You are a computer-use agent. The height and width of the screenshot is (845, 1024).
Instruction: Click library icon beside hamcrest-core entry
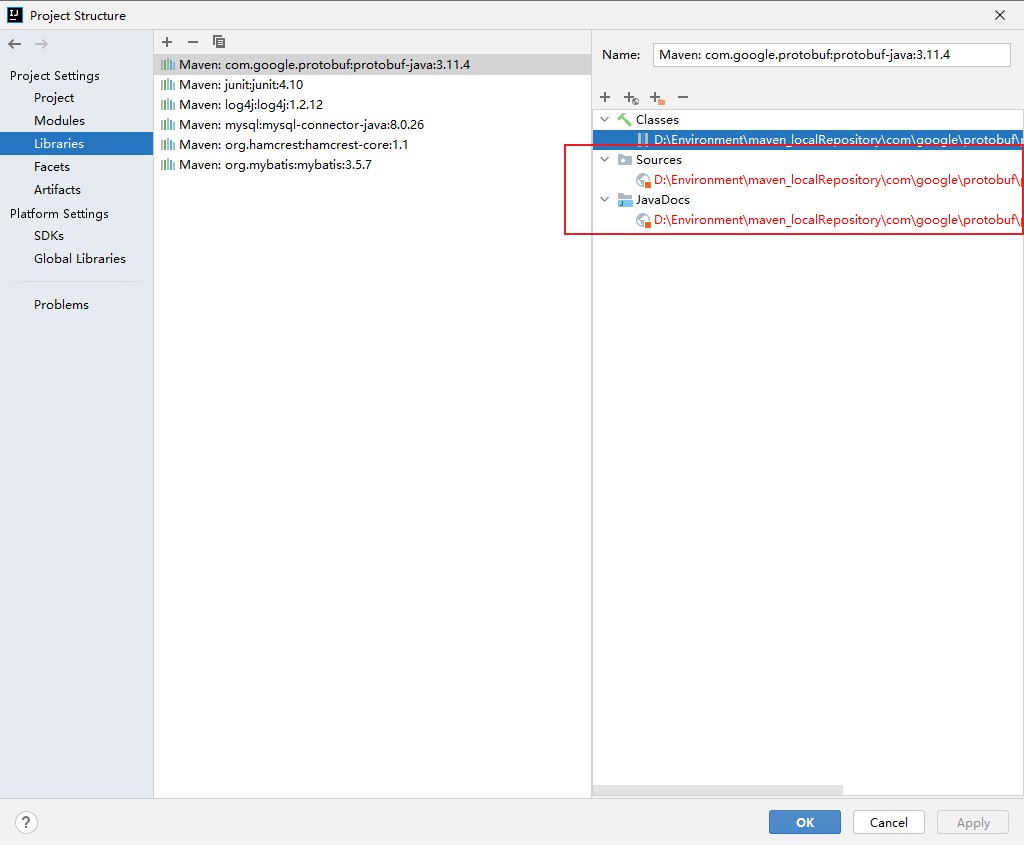point(168,145)
